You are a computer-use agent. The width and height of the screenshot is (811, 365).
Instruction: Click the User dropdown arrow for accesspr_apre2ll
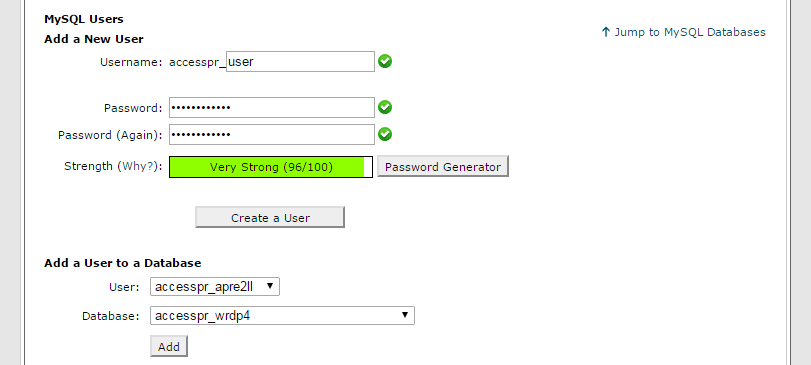[x=269, y=286]
